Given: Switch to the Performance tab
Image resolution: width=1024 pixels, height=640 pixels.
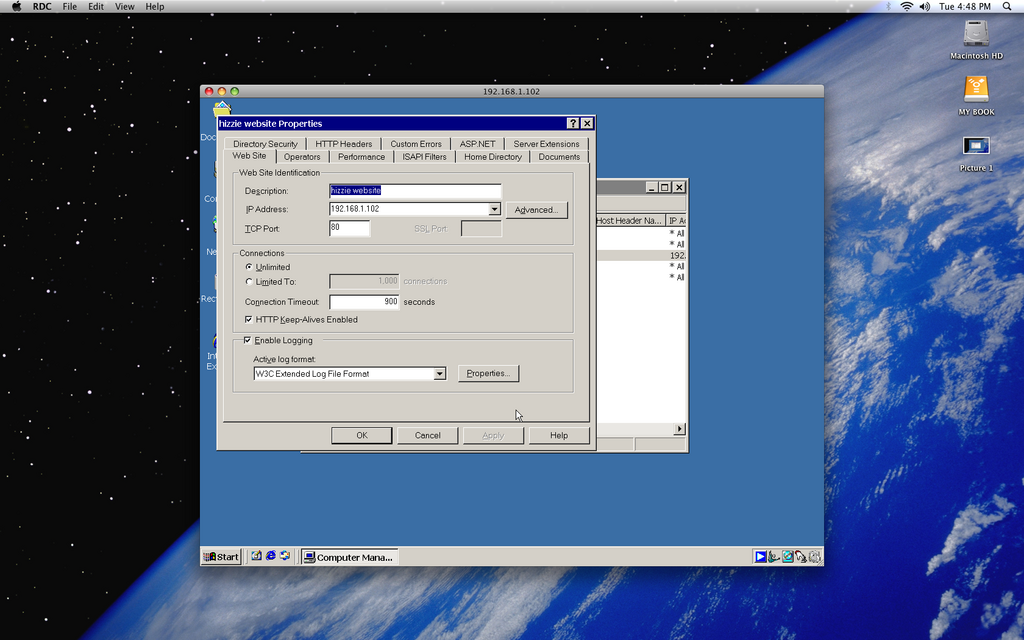Looking at the screenshot, I should tap(361, 157).
